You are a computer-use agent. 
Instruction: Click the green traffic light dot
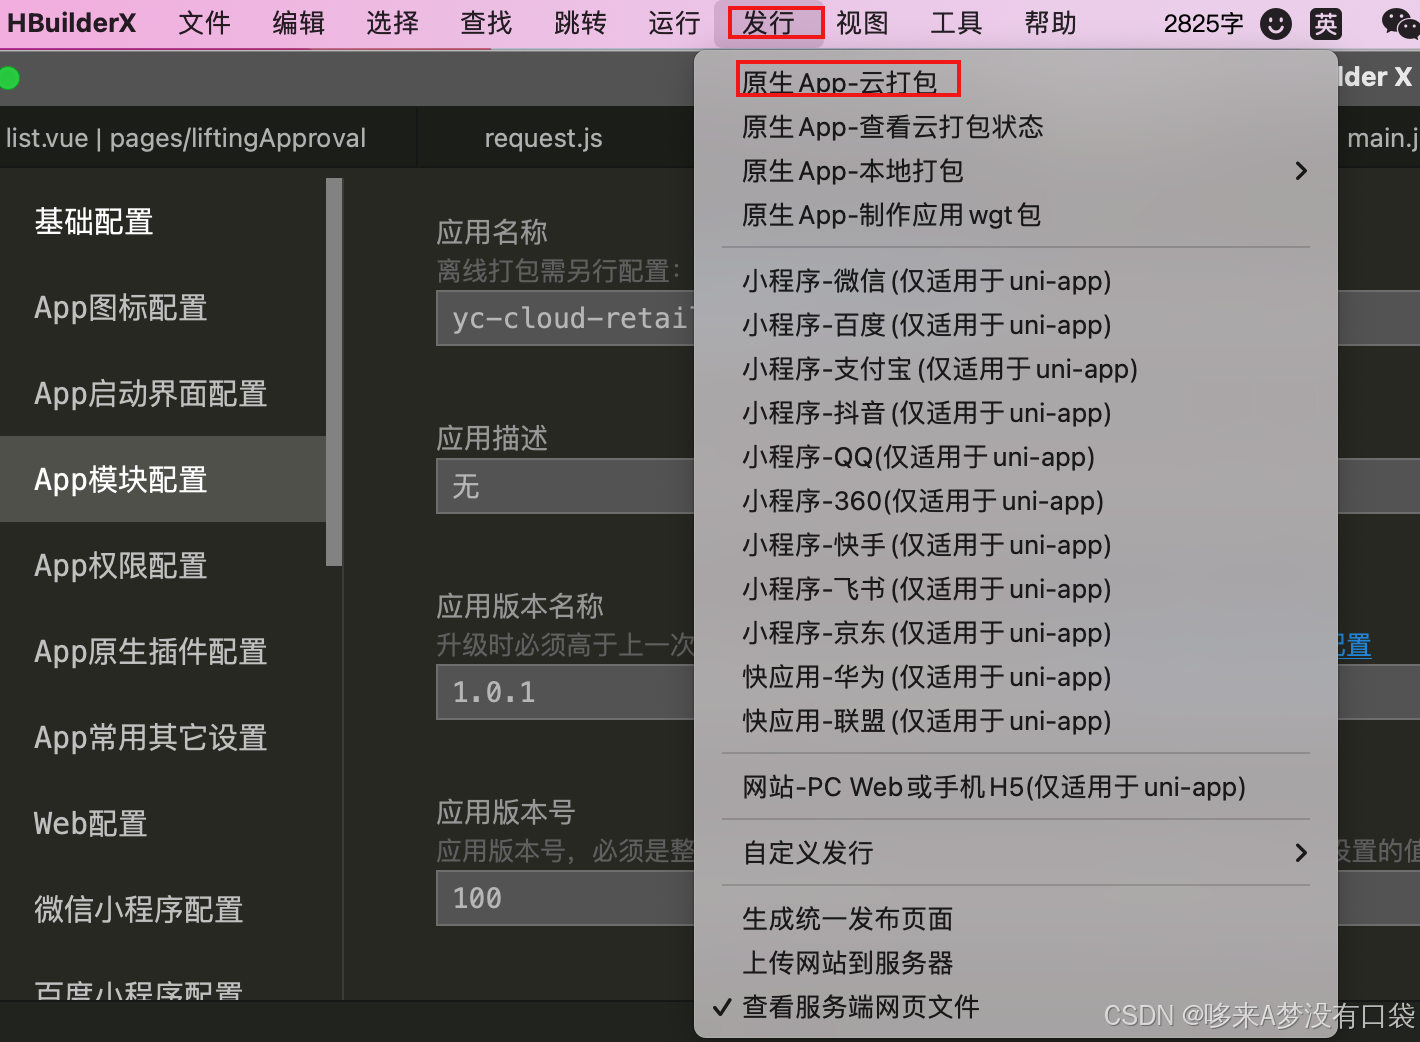[x=10, y=77]
